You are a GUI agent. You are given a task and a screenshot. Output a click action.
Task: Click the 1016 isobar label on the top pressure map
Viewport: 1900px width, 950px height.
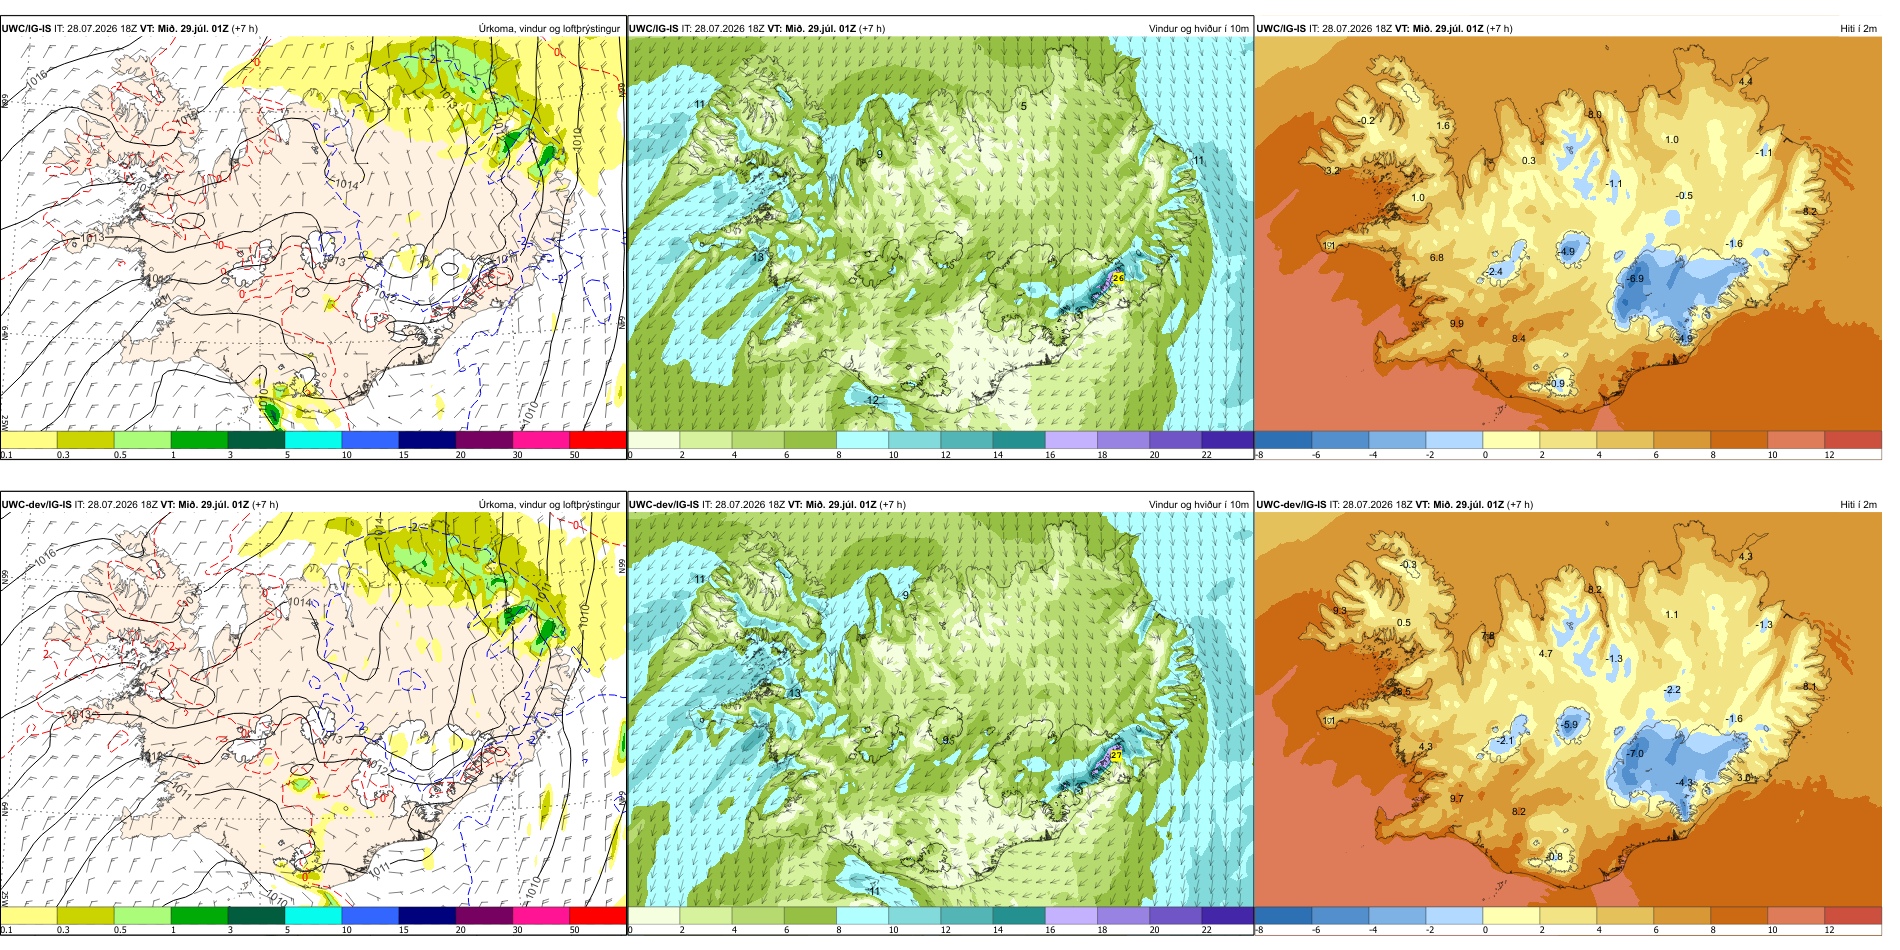point(36,77)
